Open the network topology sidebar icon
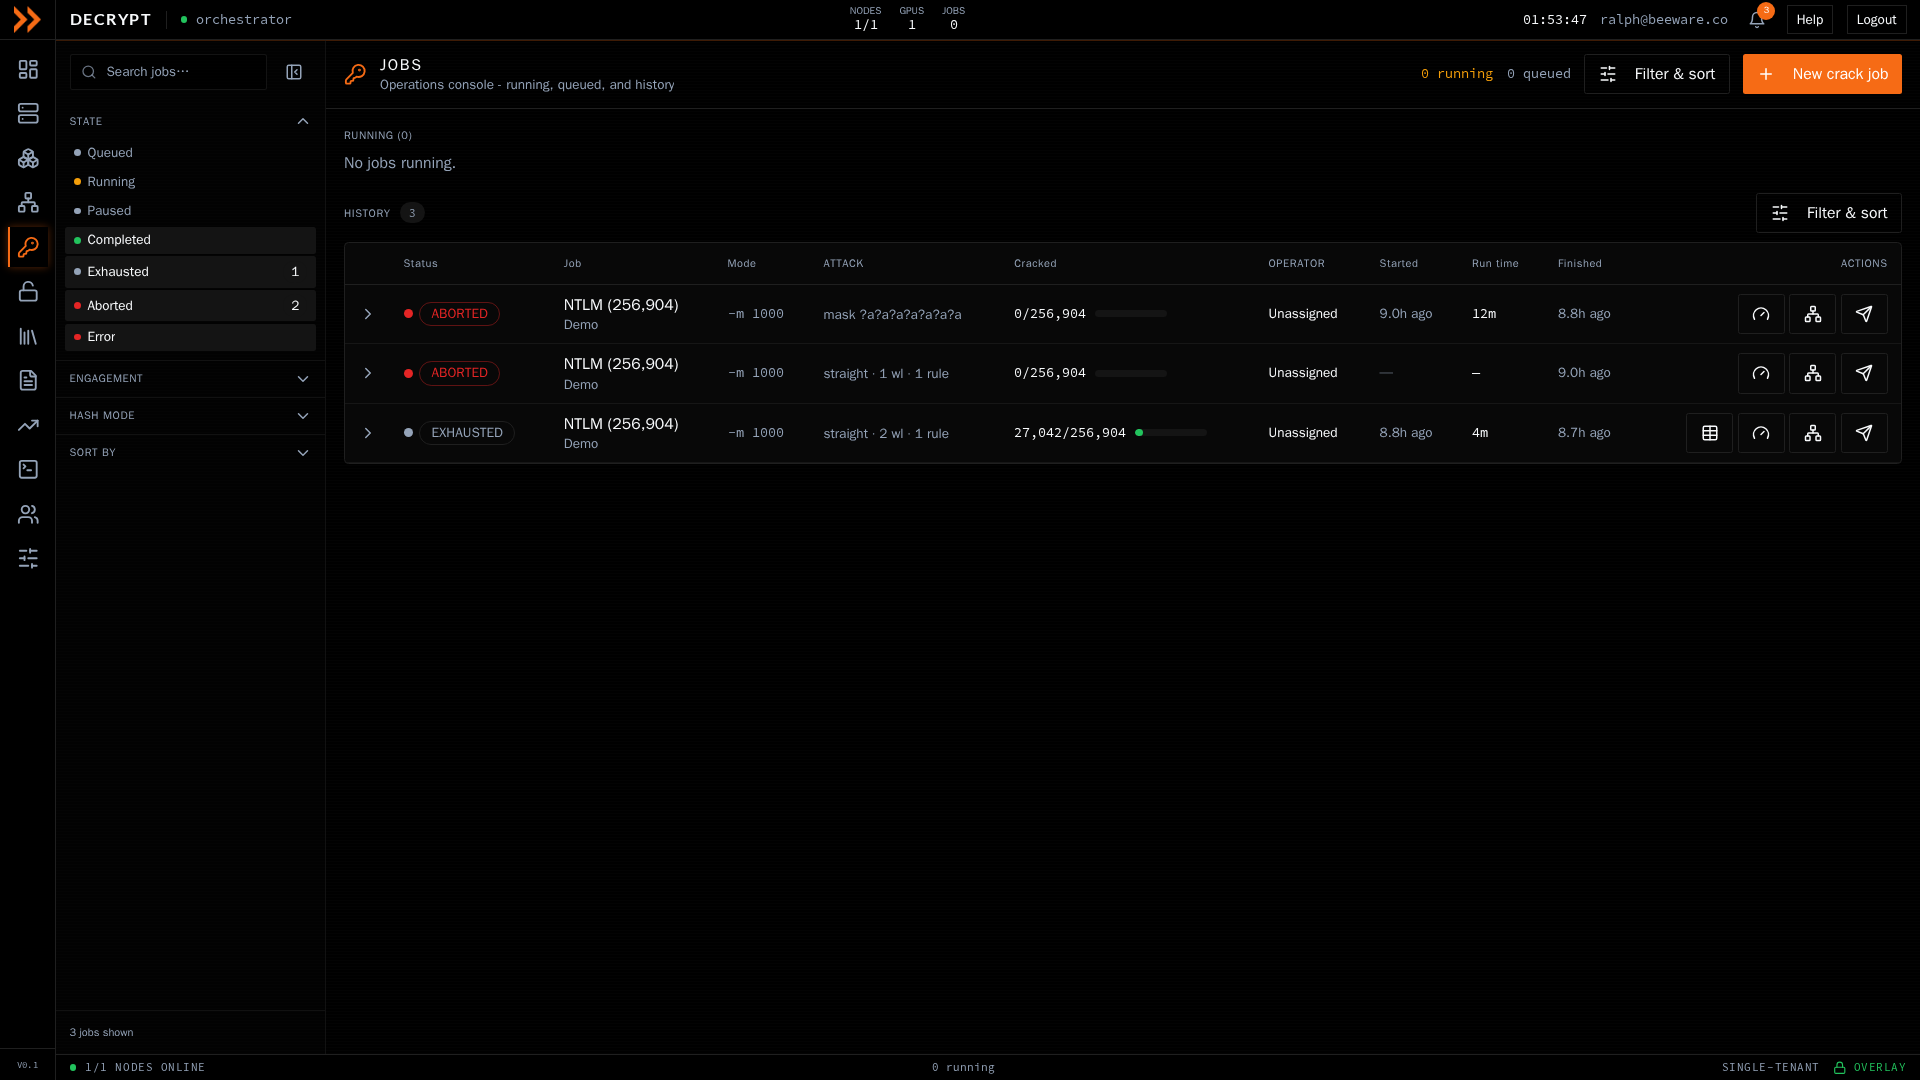Screen dimensions: 1920x1080 click(x=28, y=203)
